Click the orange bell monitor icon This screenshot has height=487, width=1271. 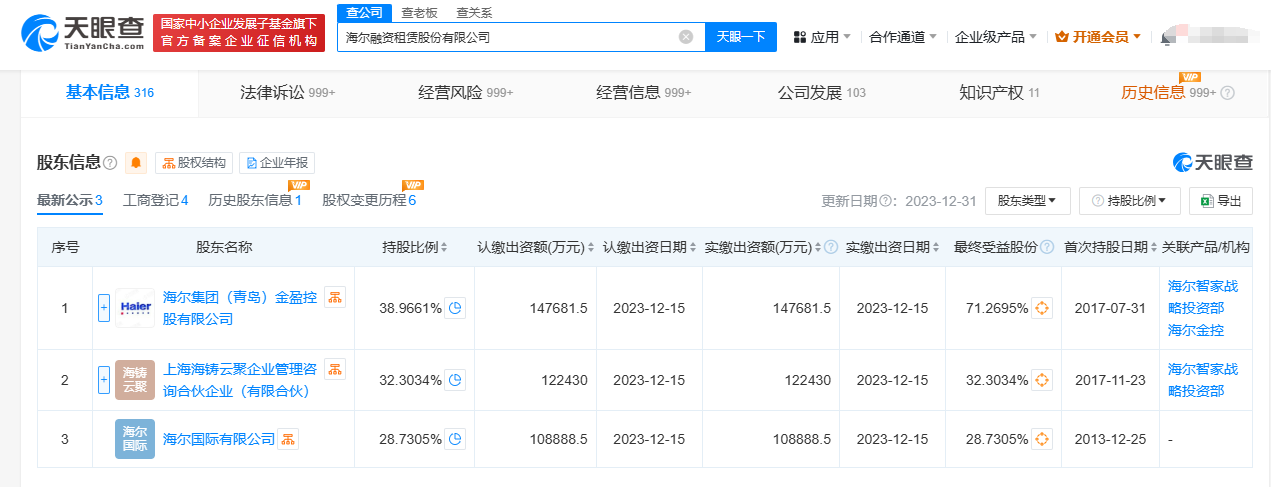136,163
